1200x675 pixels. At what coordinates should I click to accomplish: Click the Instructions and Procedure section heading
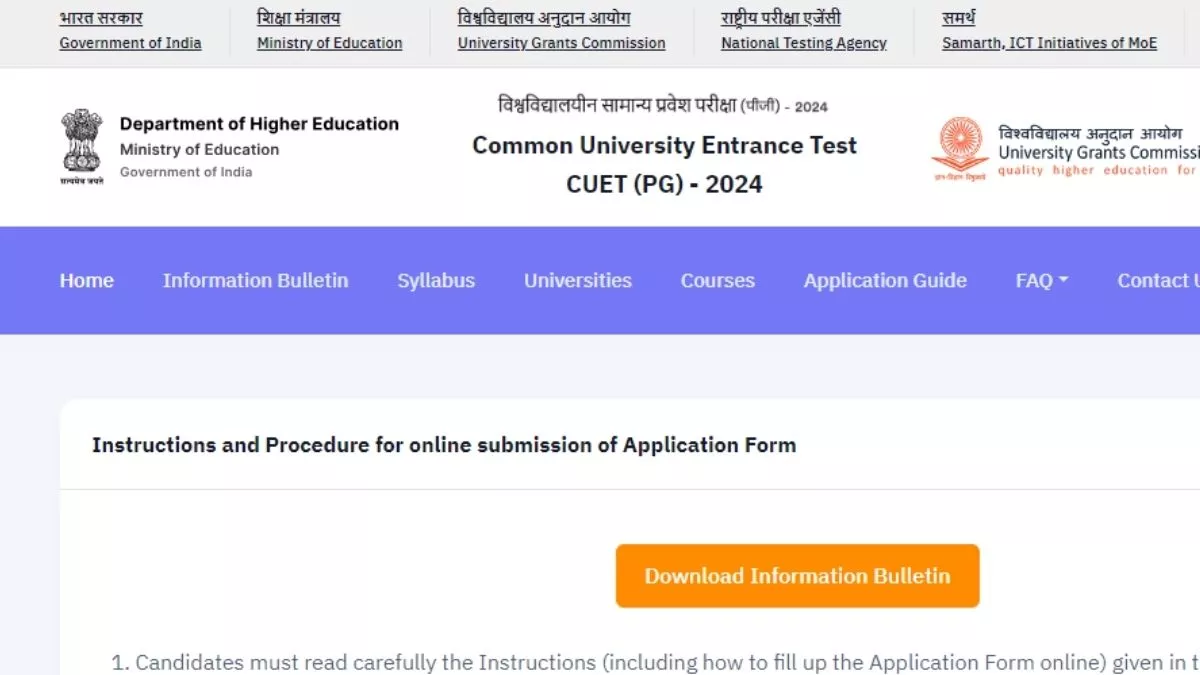(x=444, y=445)
